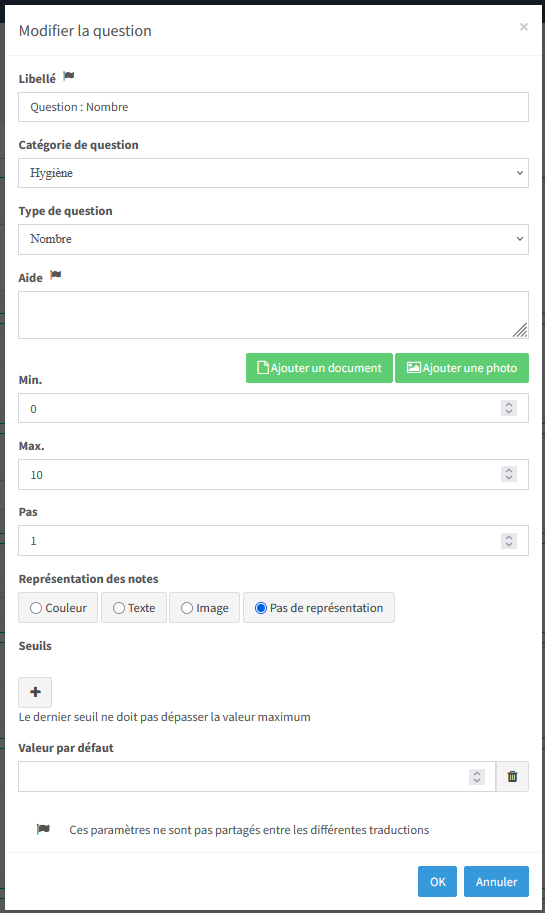Click the flag icon beside the translations note

43,829
